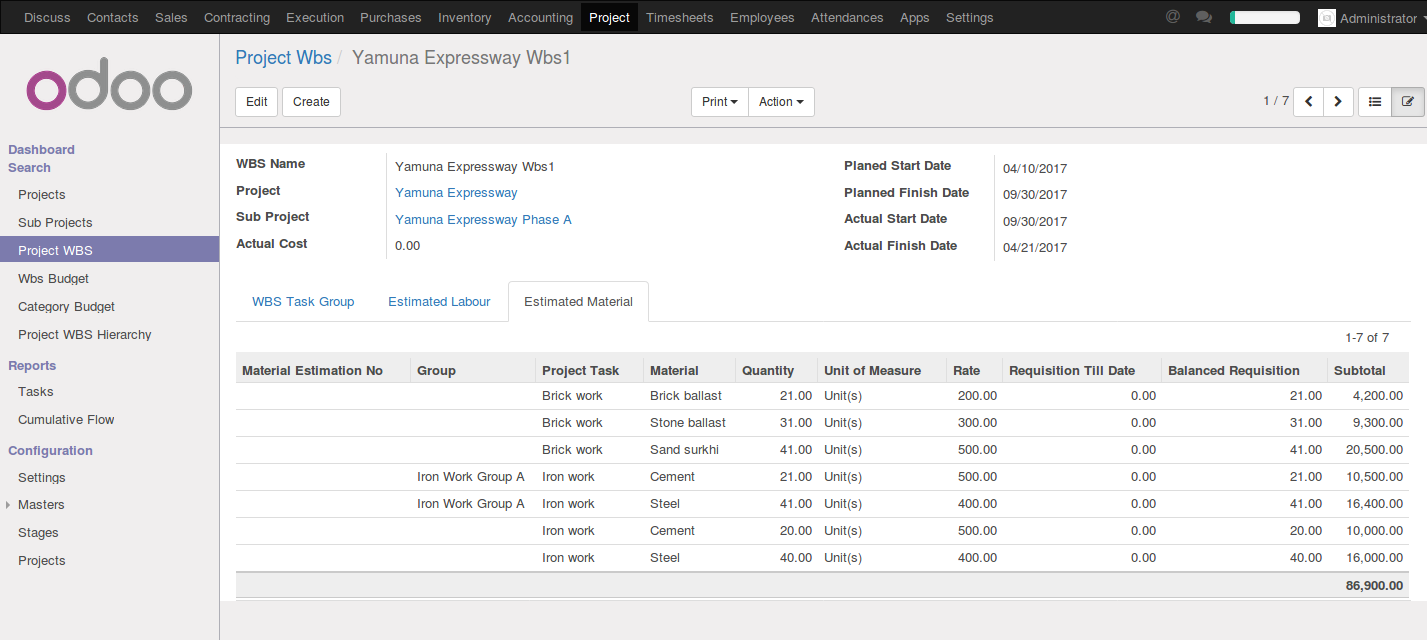Open the Apps menu

pyautogui.click(x=915, y=17)
